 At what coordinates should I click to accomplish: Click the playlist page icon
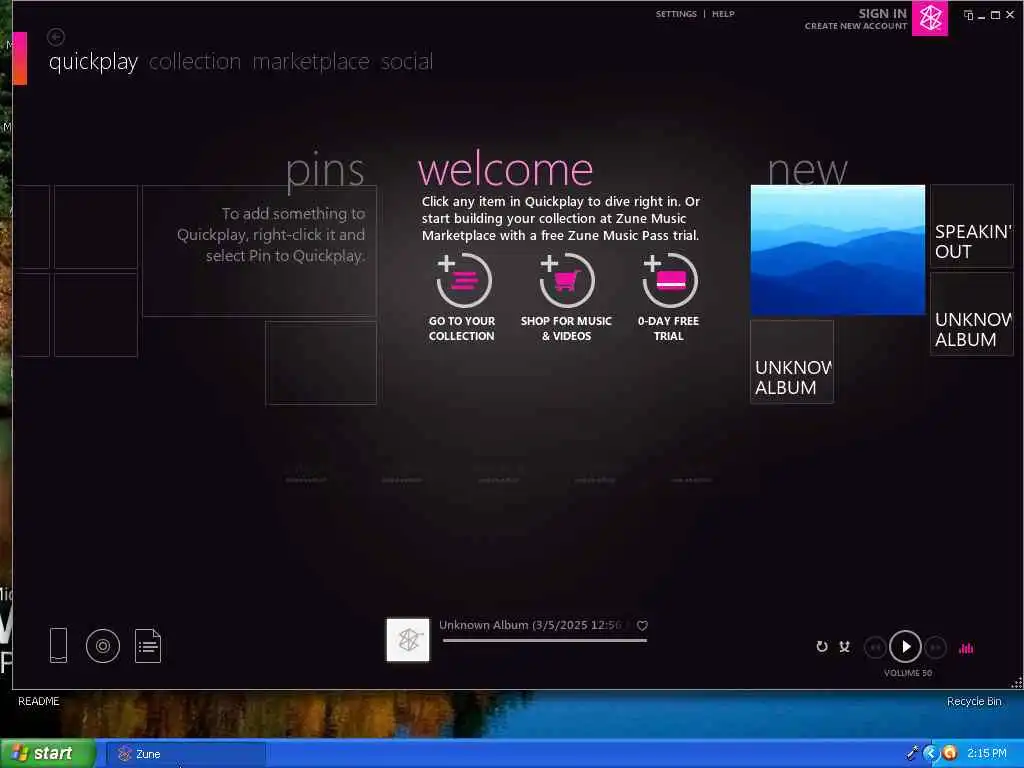coord(148,645)
